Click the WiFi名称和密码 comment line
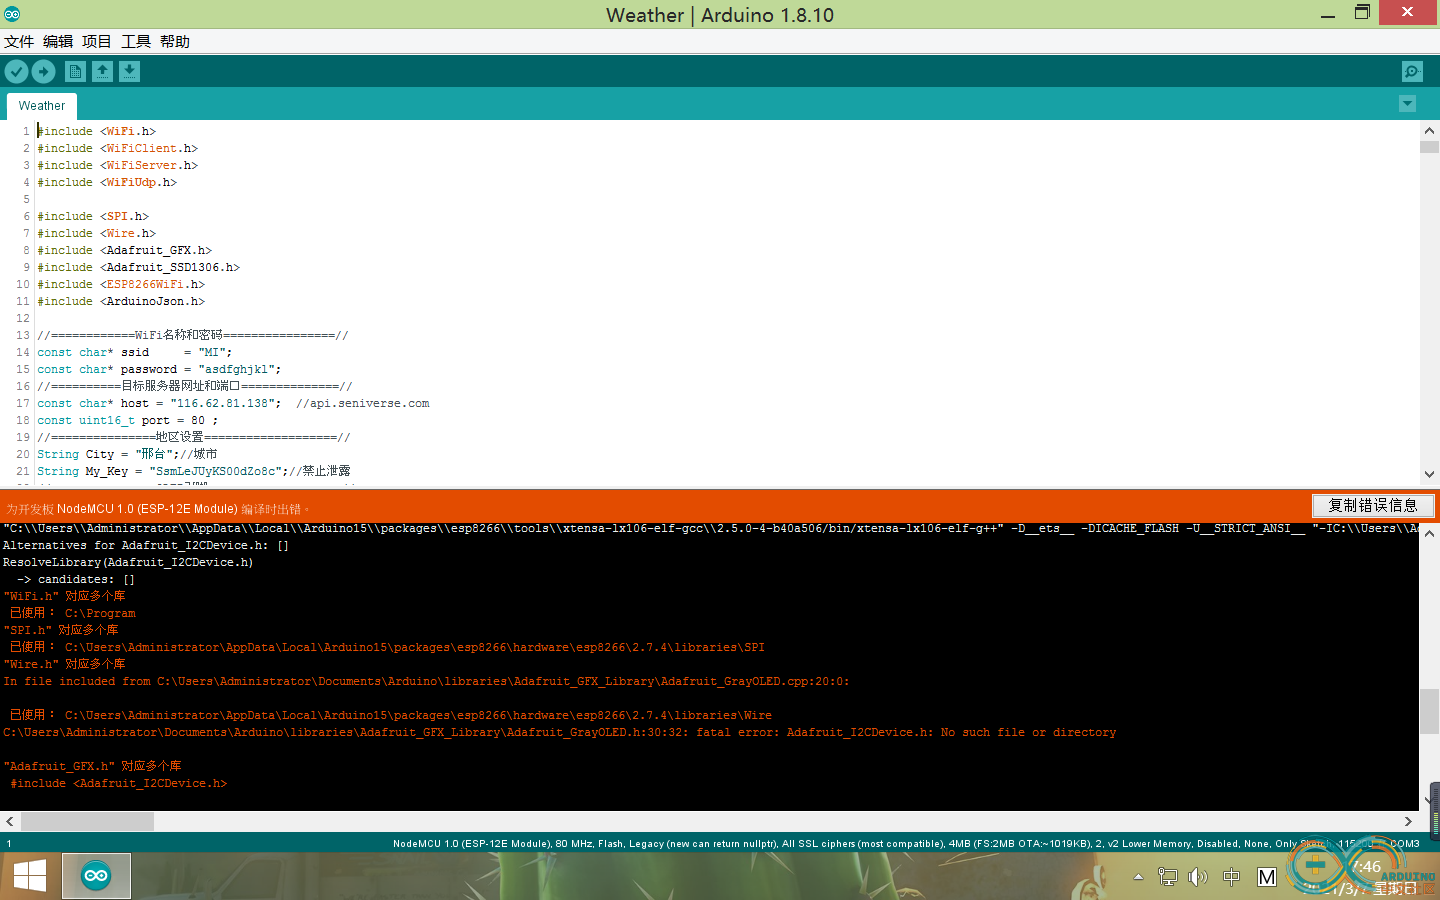Image resolution: width=1440 pixels, height=900 pixels. (193, 335)
